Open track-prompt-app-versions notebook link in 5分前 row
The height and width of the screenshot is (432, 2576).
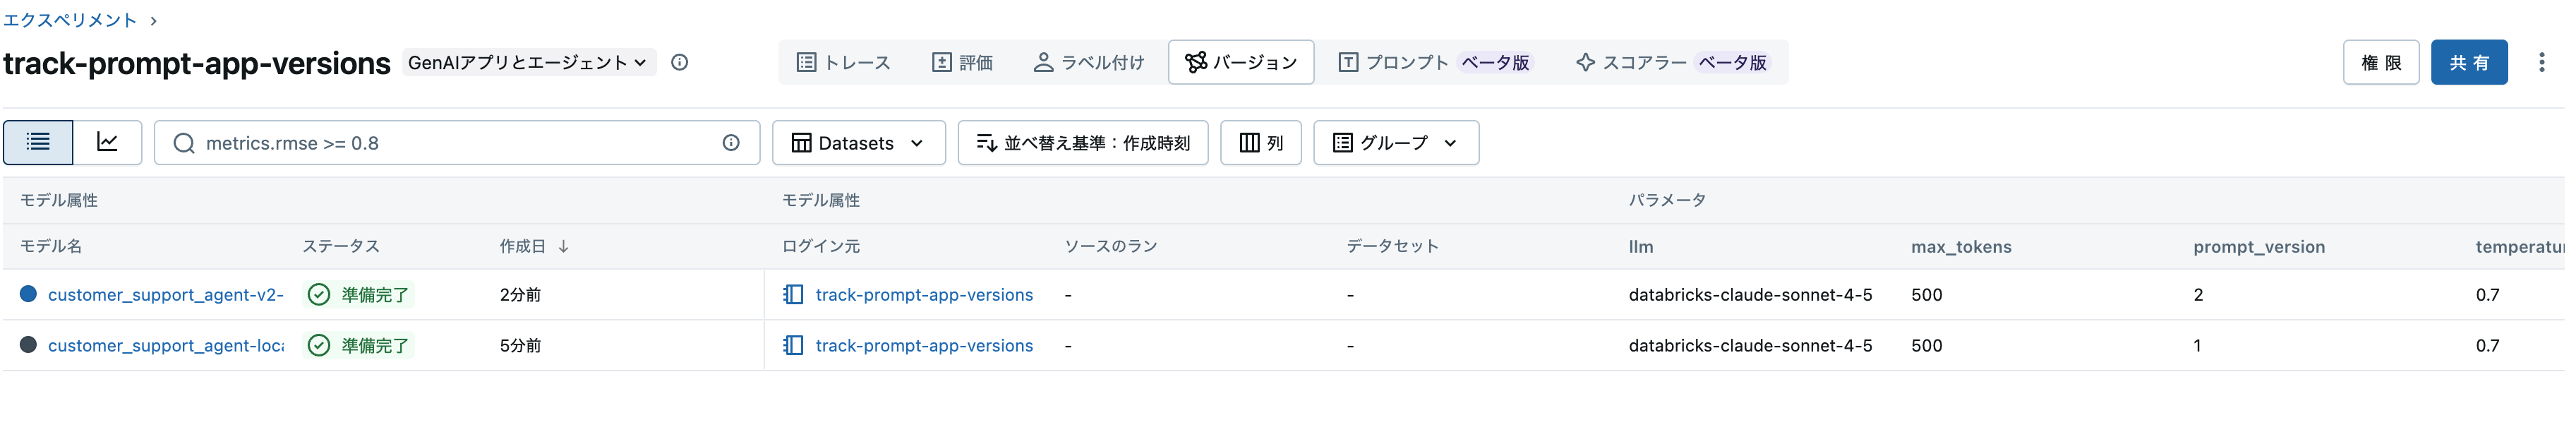tap(924, 345)
